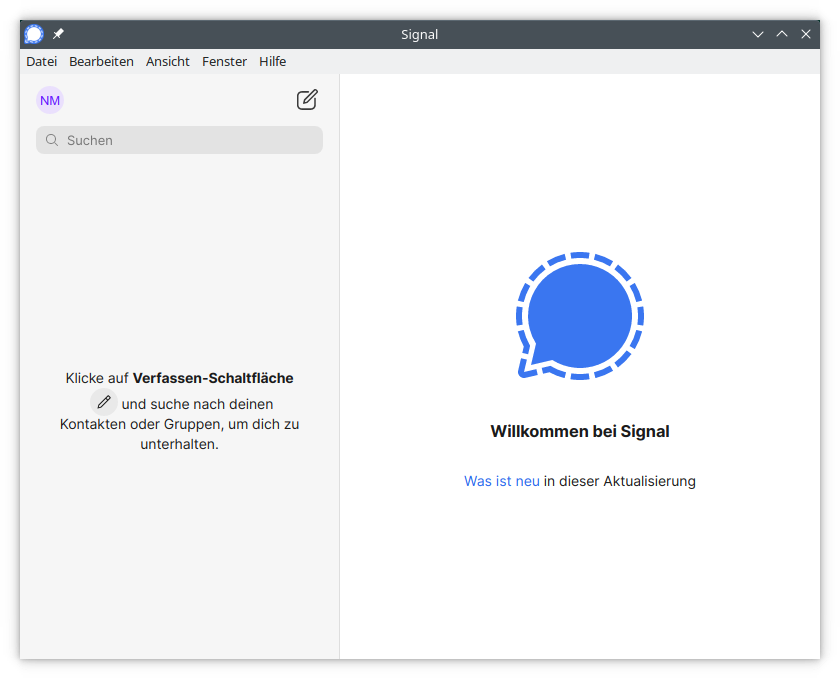Open the Datei menu

click(41, 61)
